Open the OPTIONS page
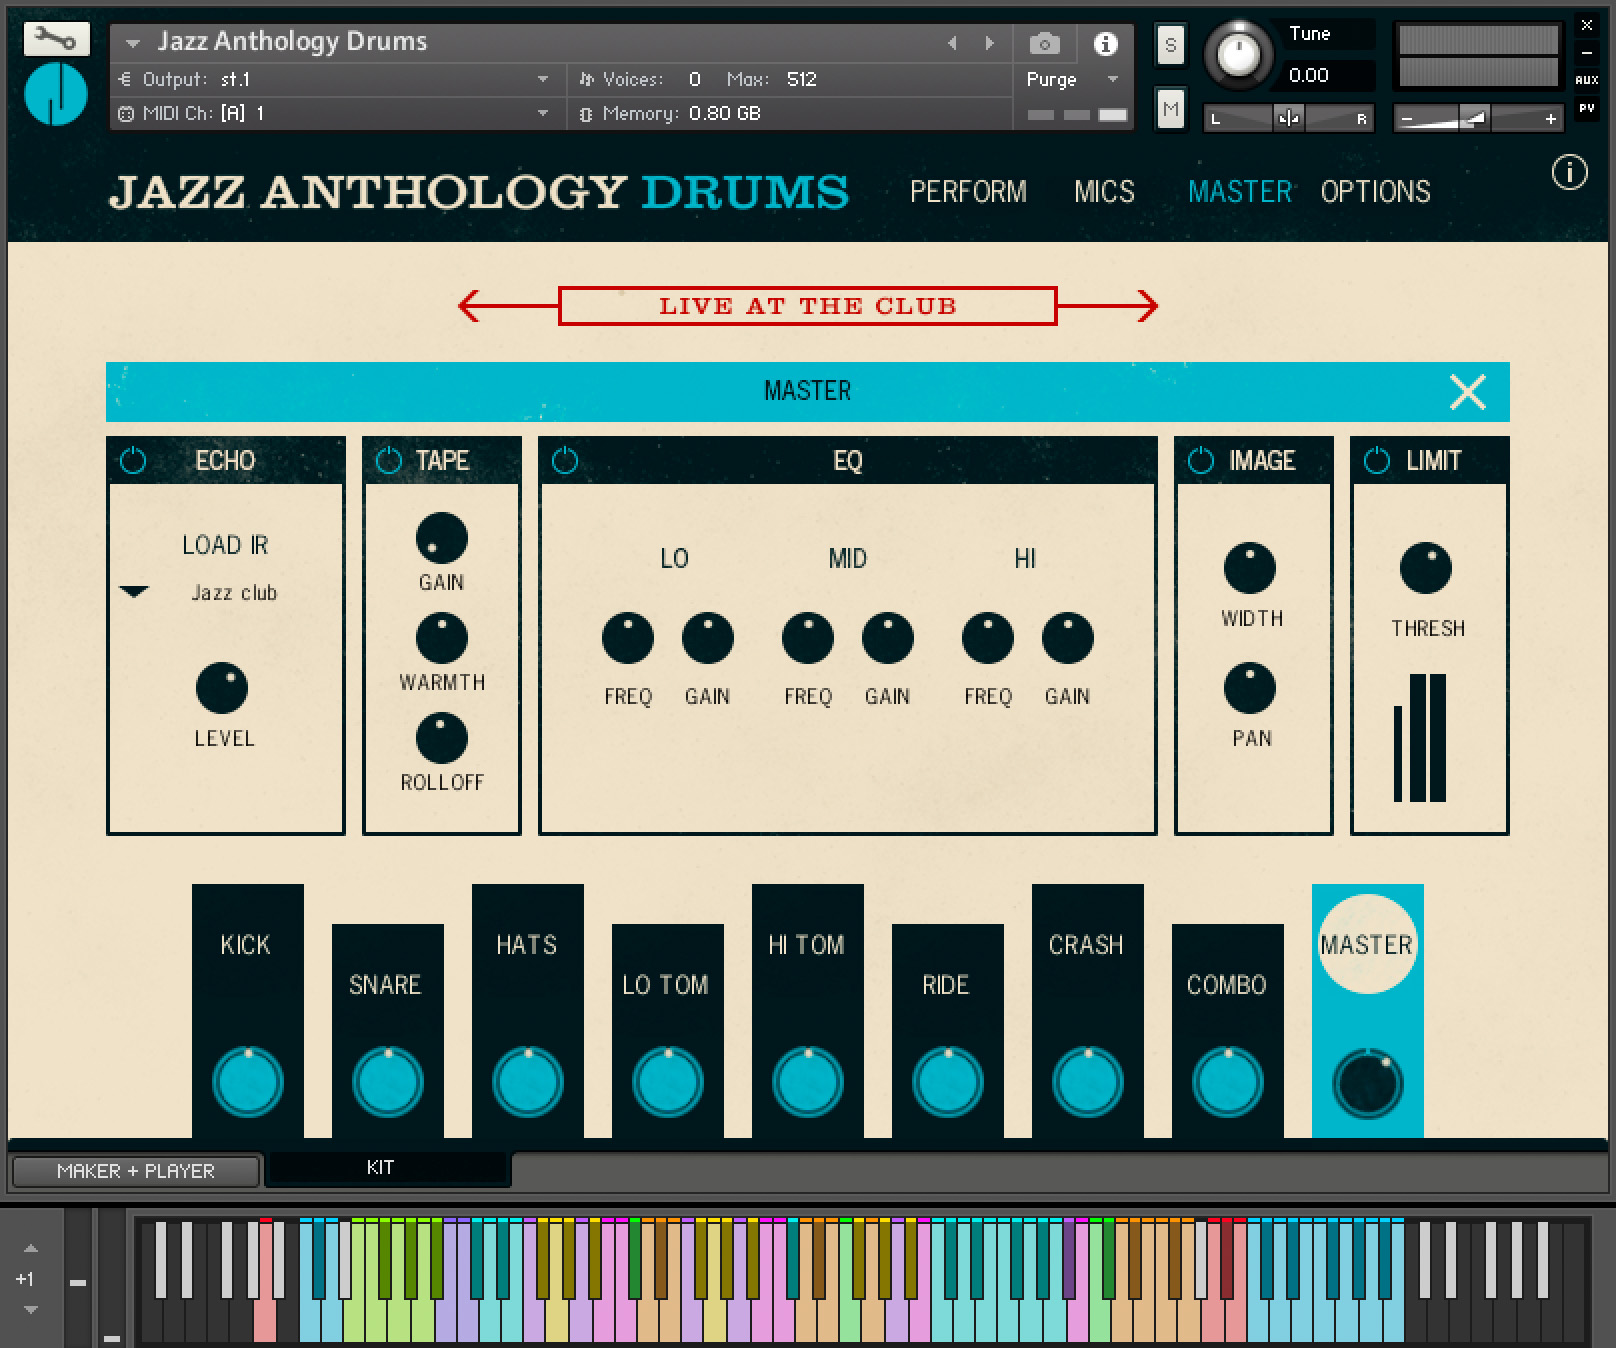 [1376, 192]
